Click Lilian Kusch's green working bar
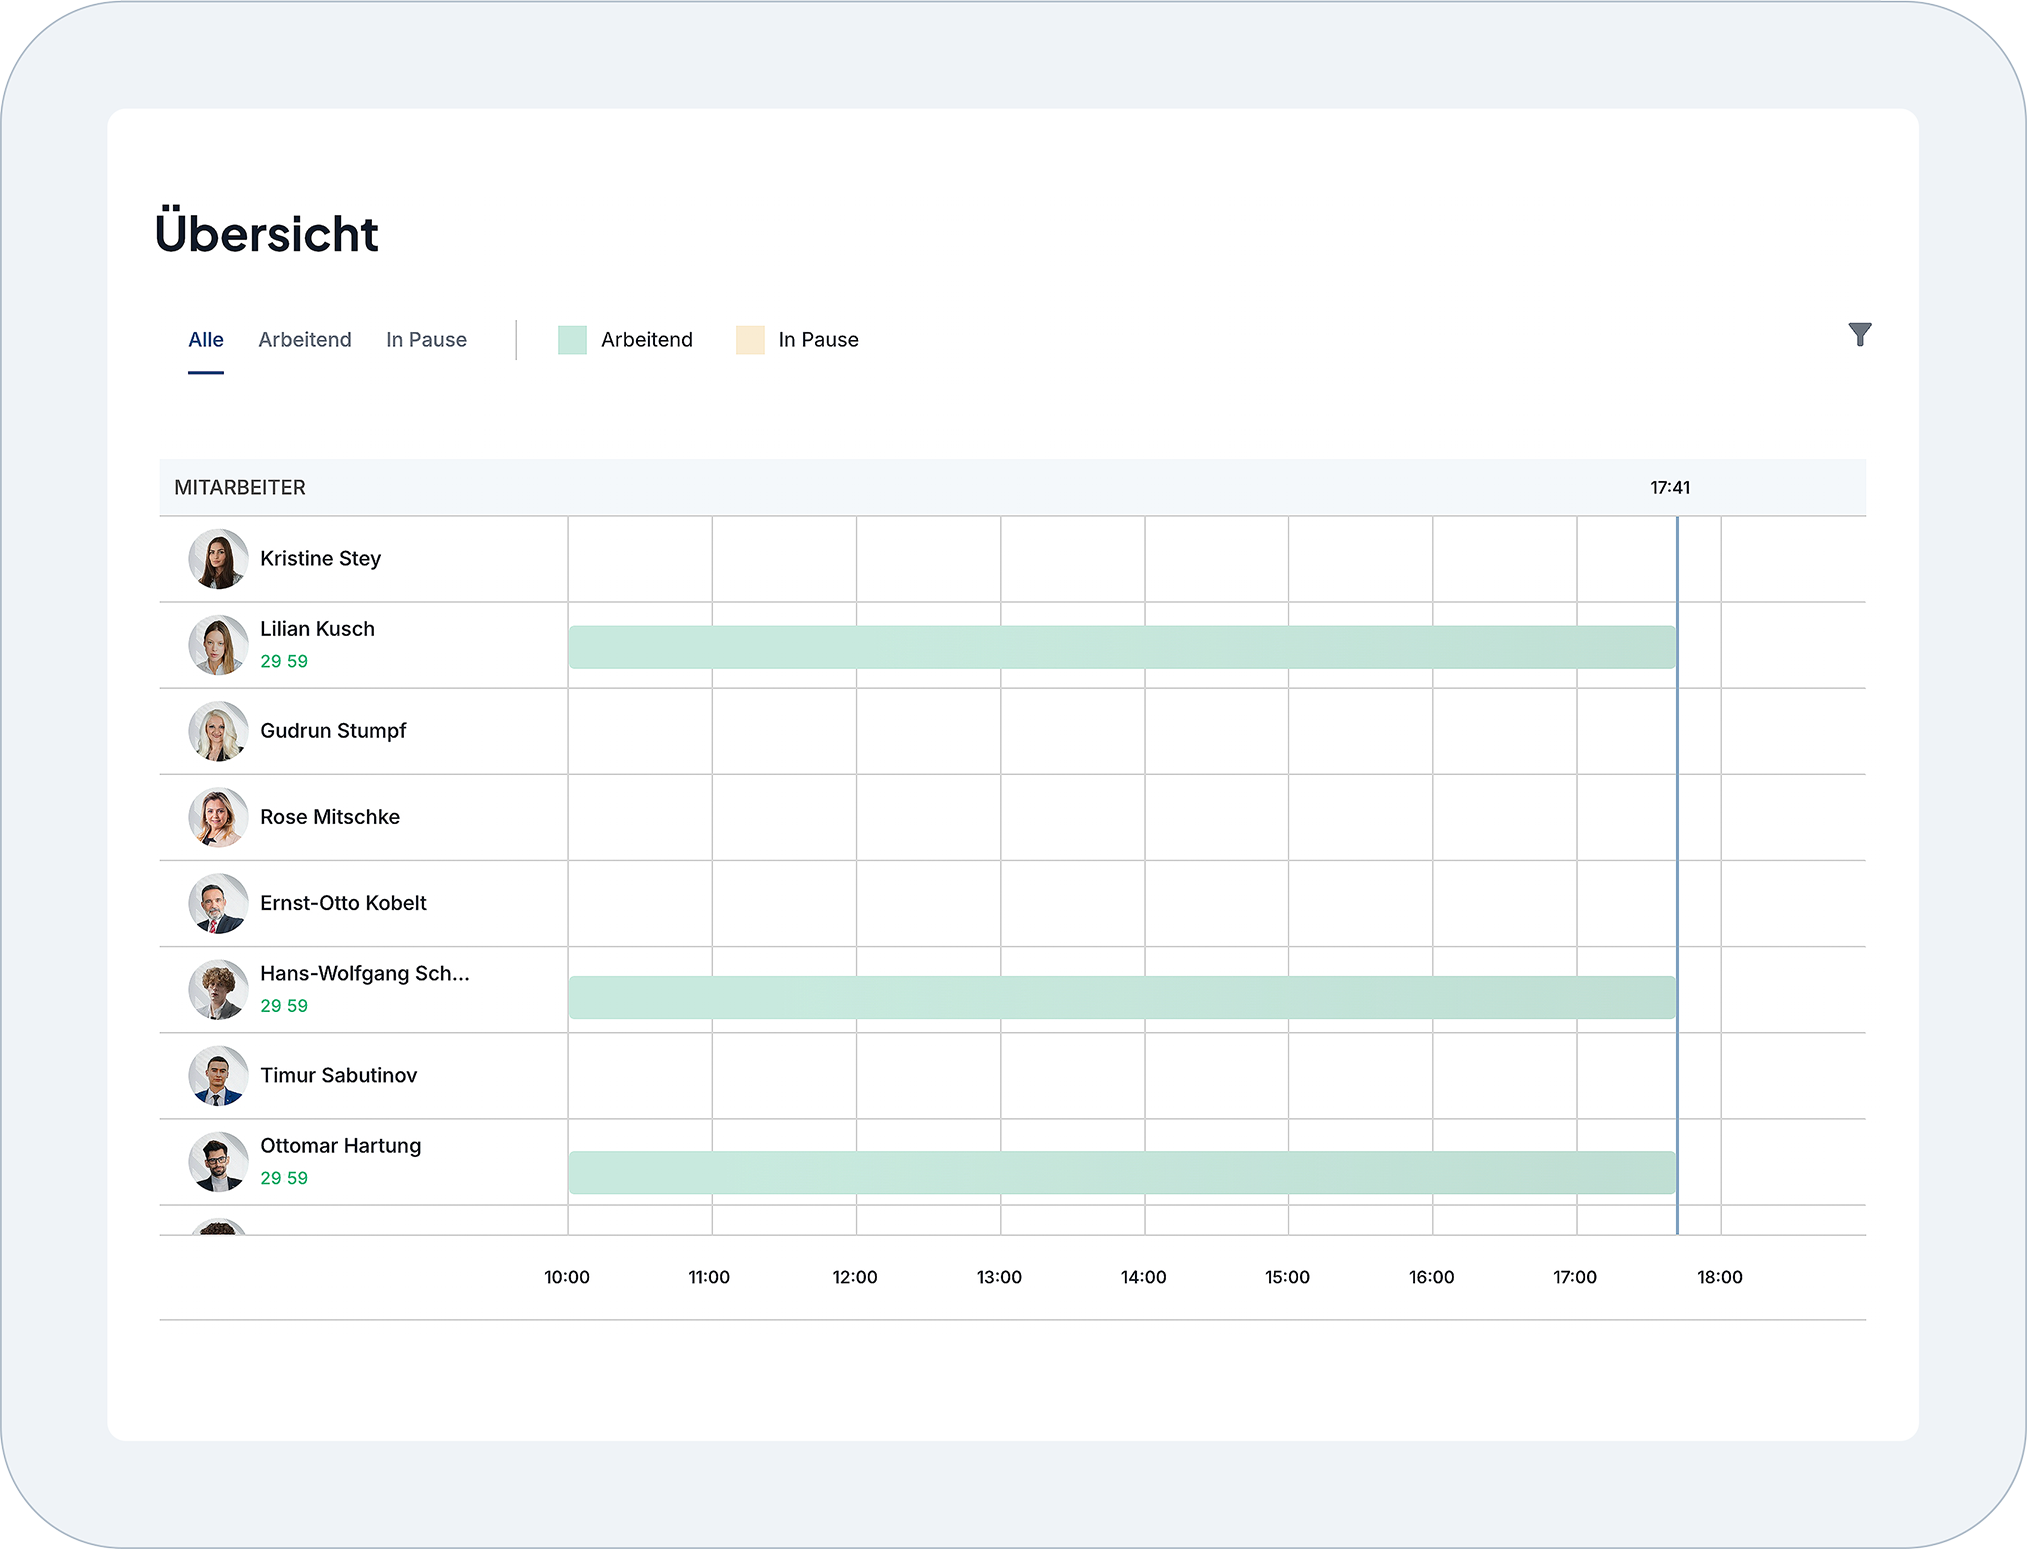This screenshot has height=1549, width=2027. (x=1122, y=647)
